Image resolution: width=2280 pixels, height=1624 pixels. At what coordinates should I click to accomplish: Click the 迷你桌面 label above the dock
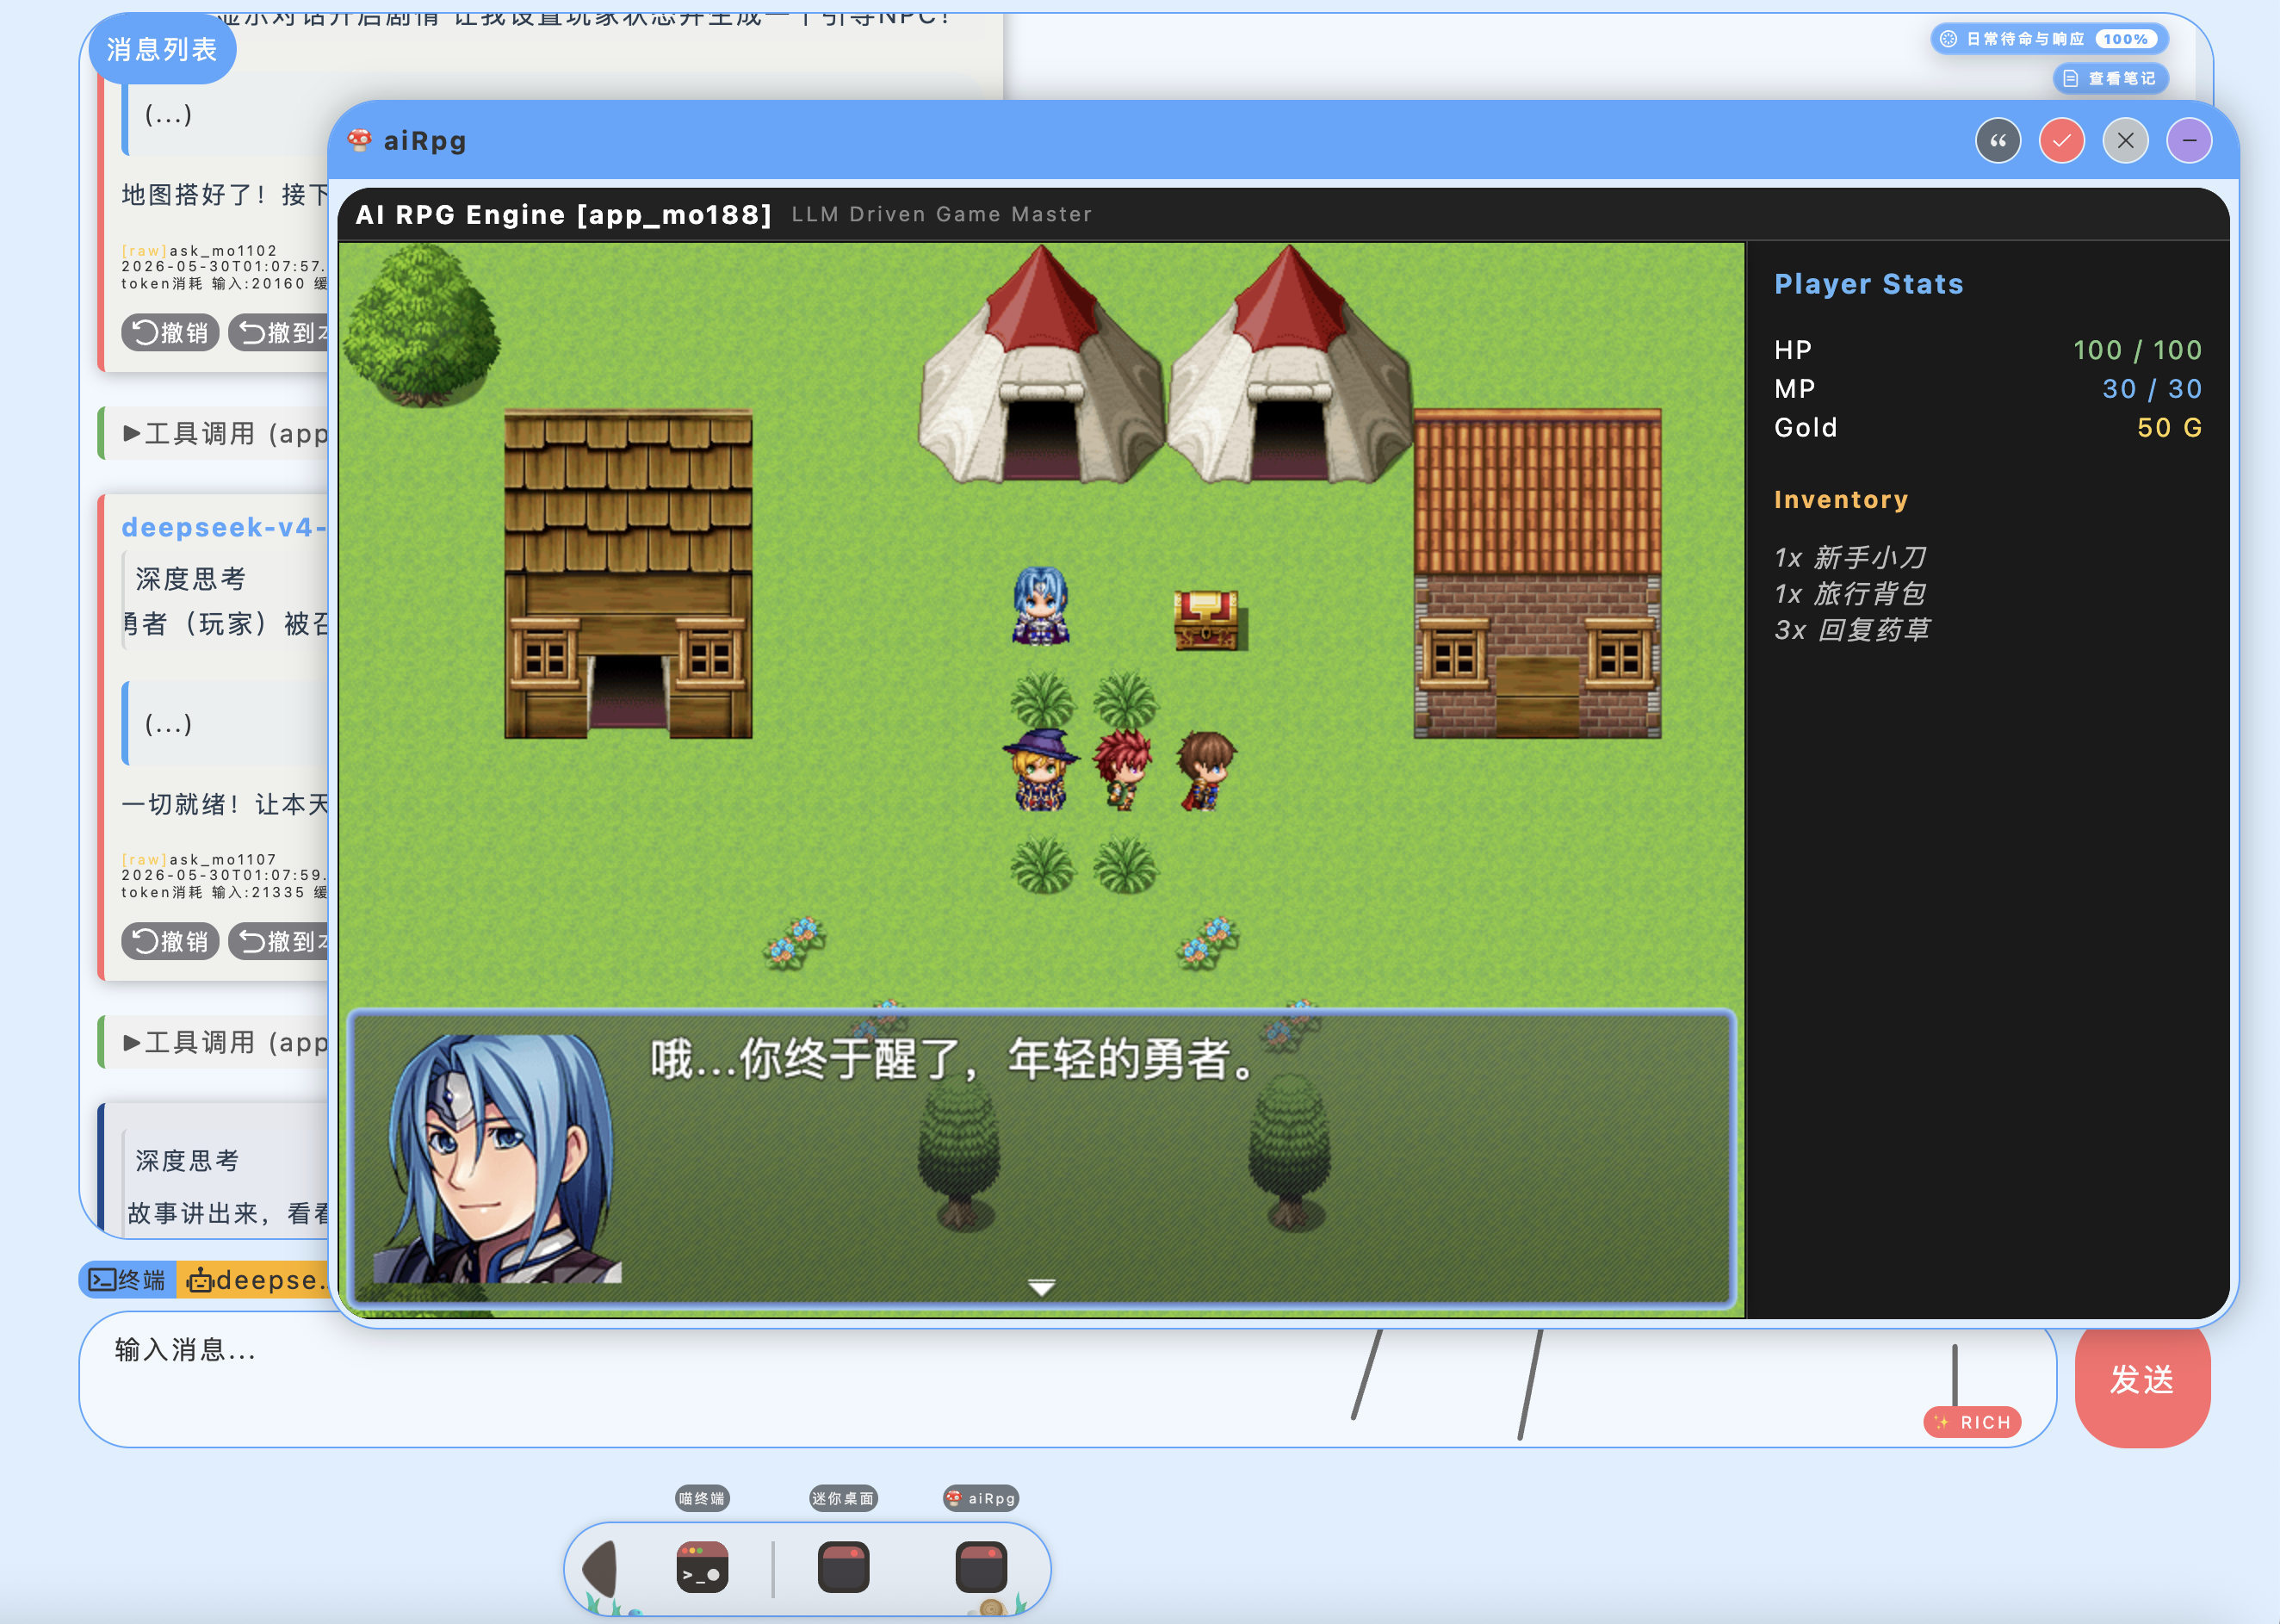coord(843,1498)
